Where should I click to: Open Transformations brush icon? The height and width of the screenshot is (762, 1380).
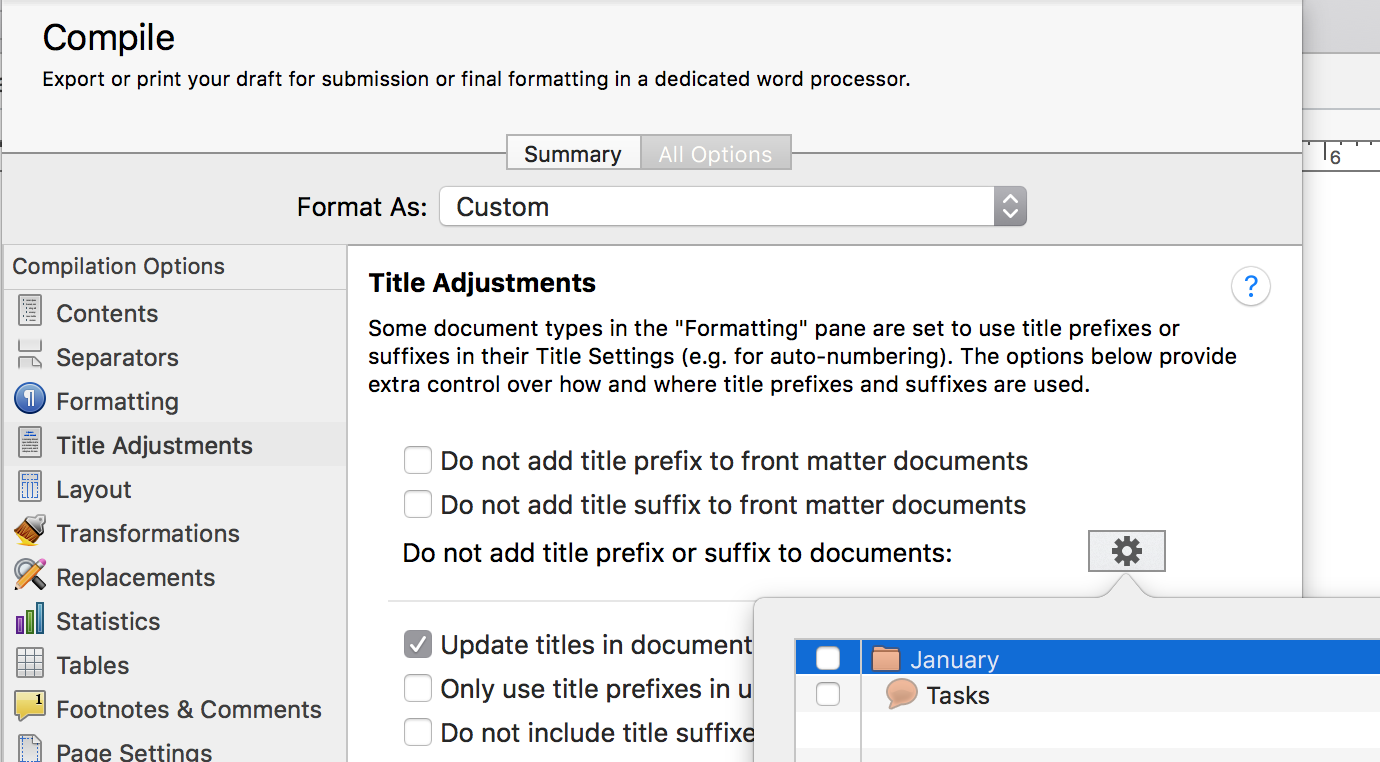[x=30, y=532]
